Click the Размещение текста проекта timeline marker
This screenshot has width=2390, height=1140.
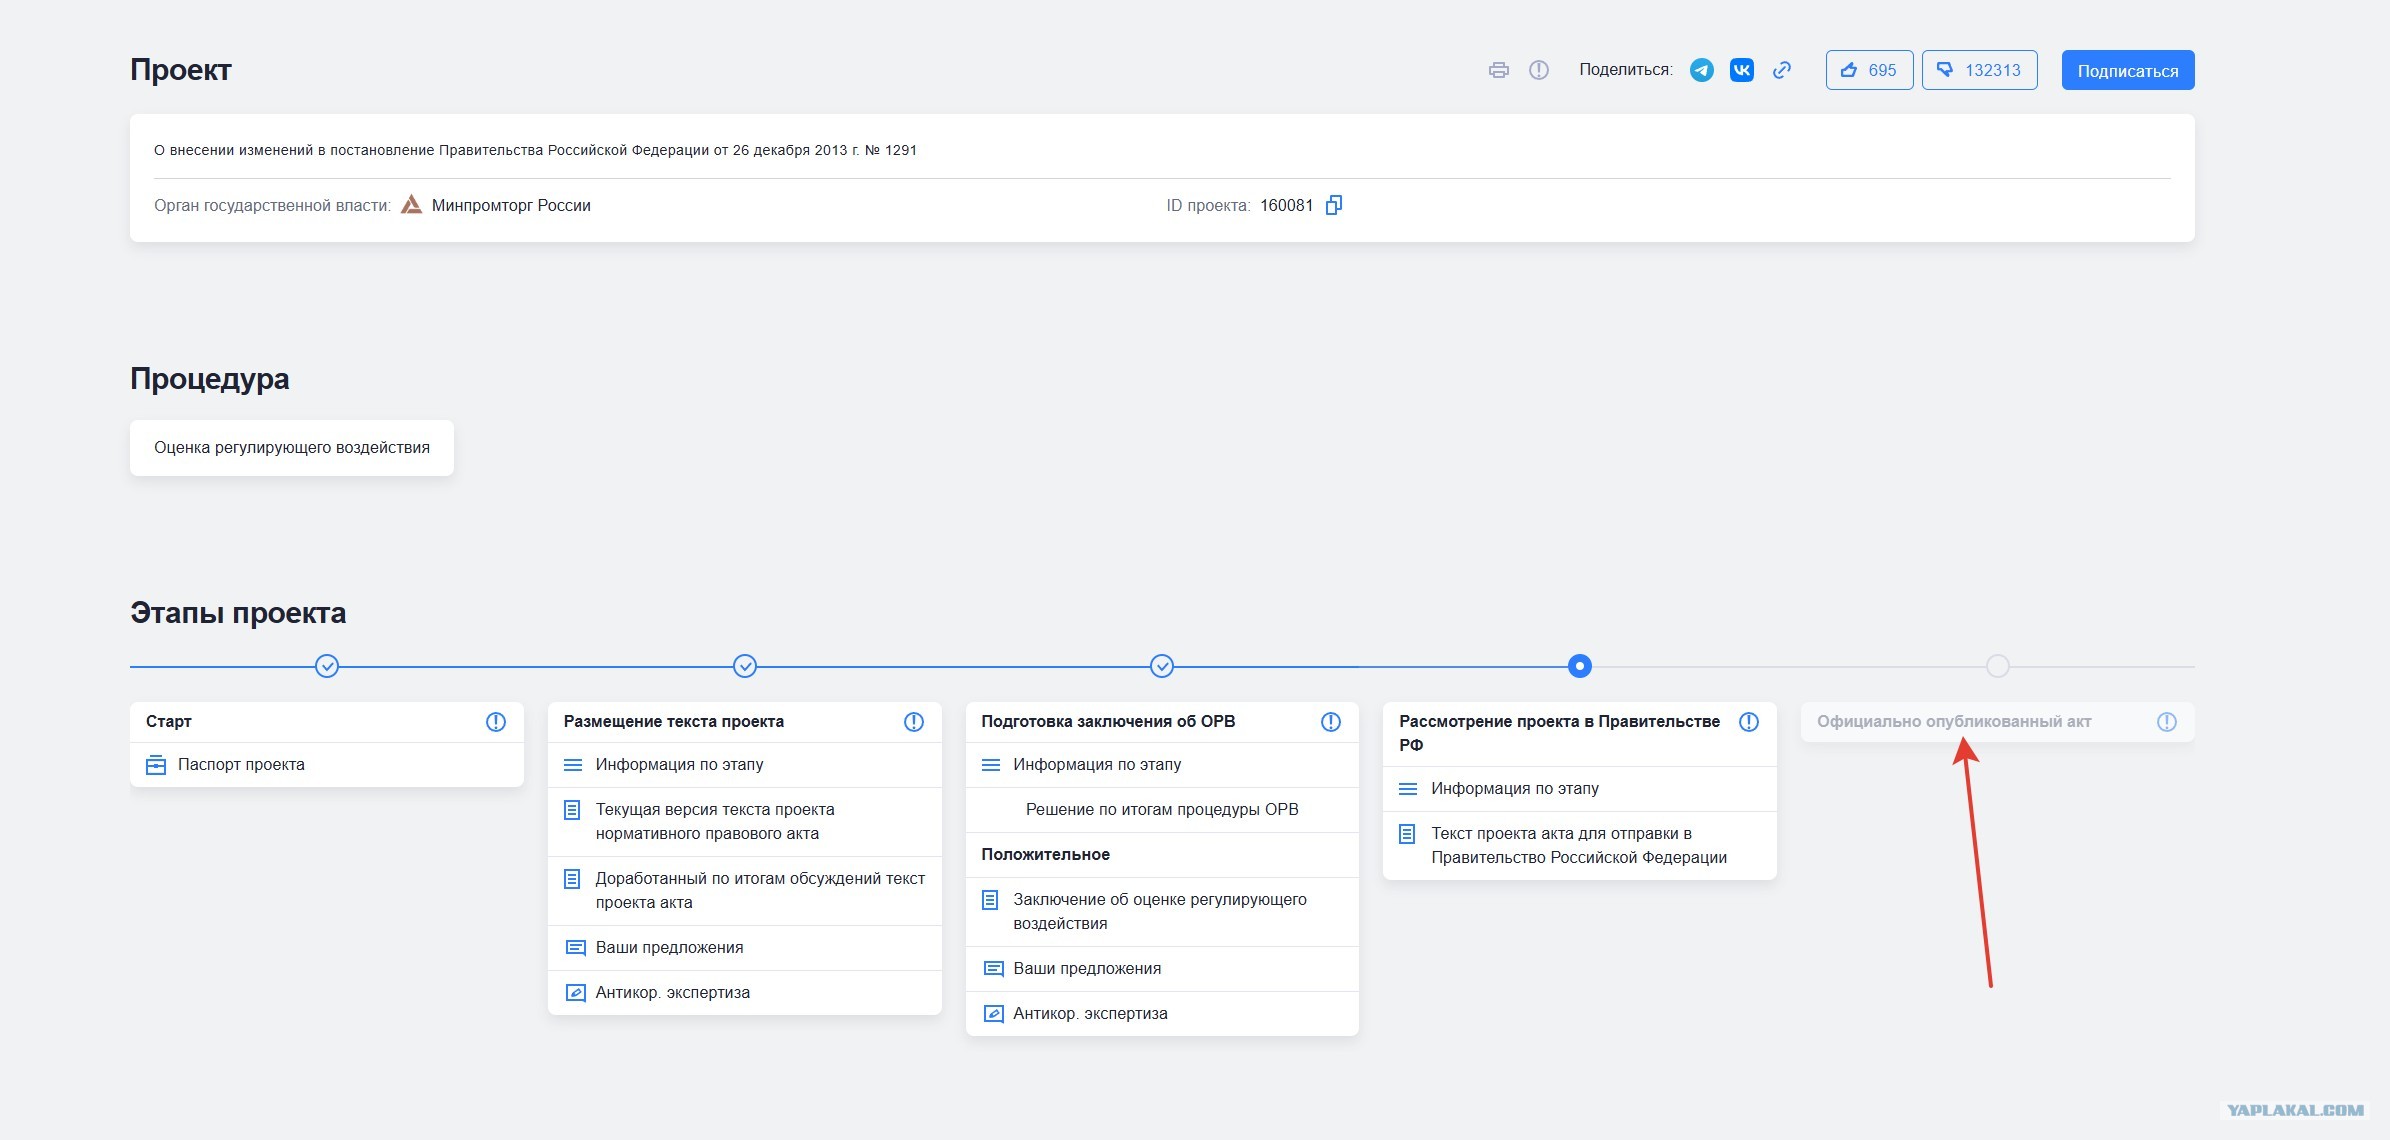pos(745,666)
